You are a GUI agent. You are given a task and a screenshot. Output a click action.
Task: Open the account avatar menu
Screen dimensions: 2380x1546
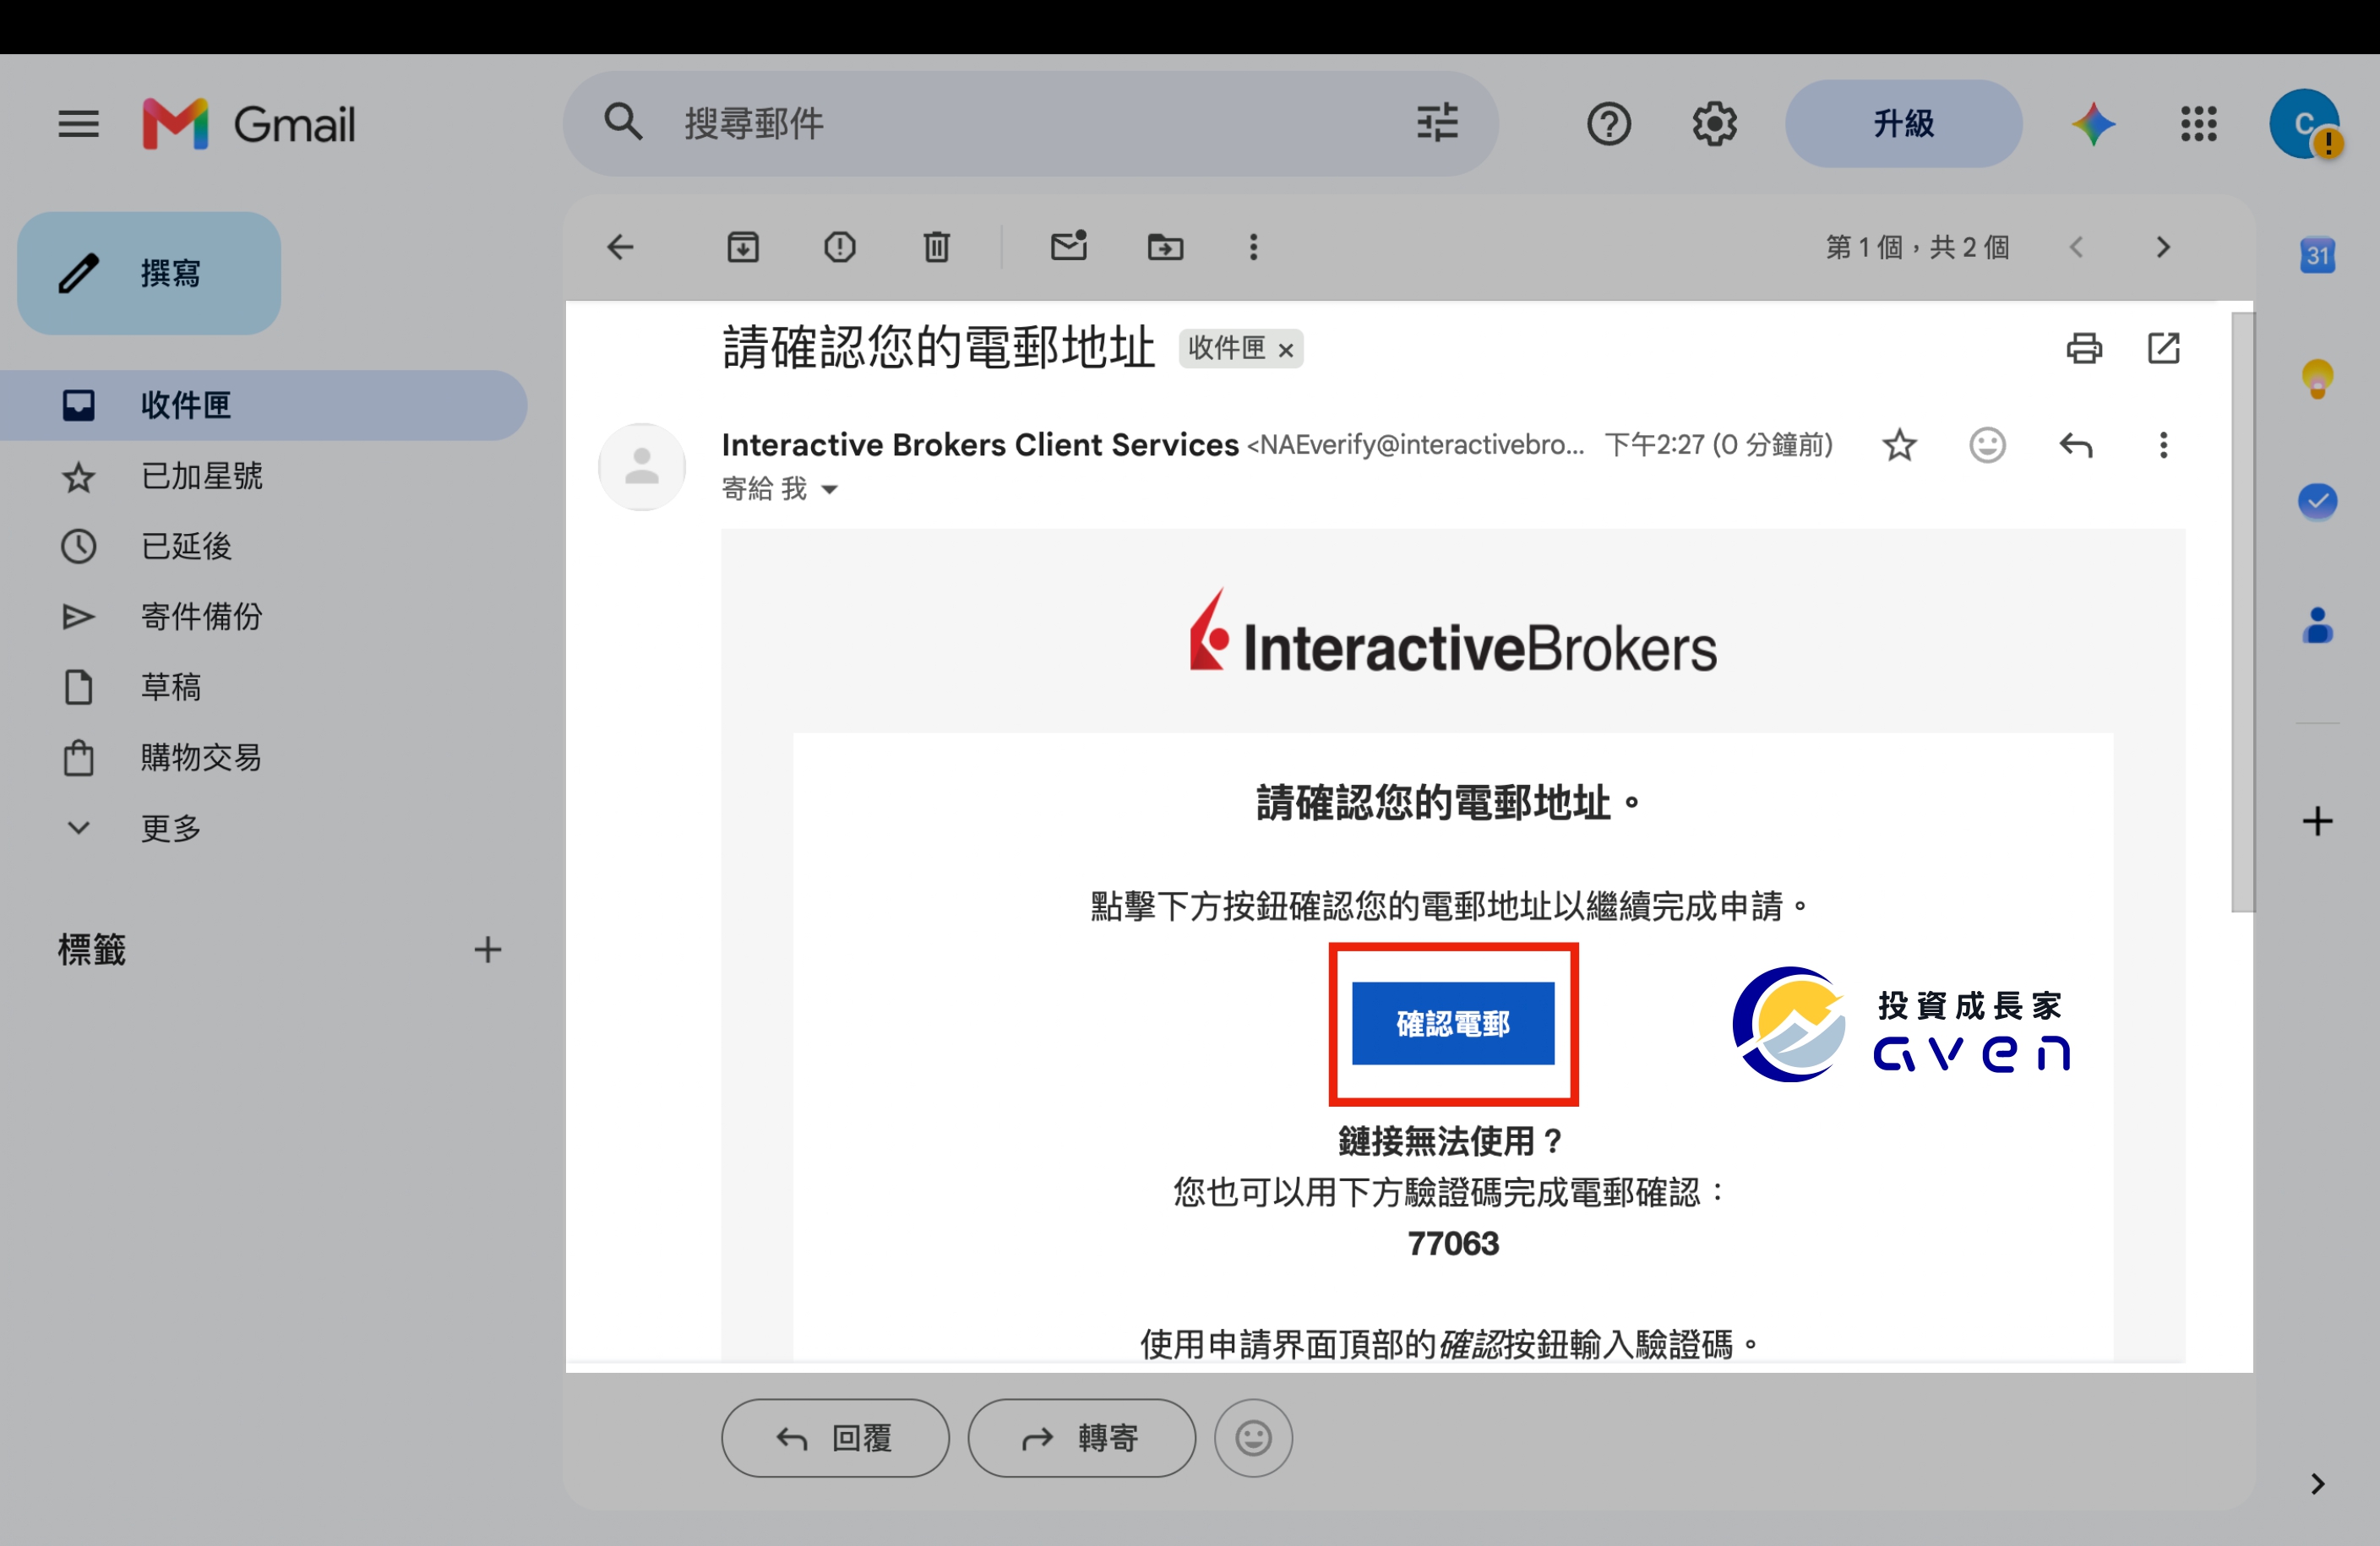pos(2304,124)
